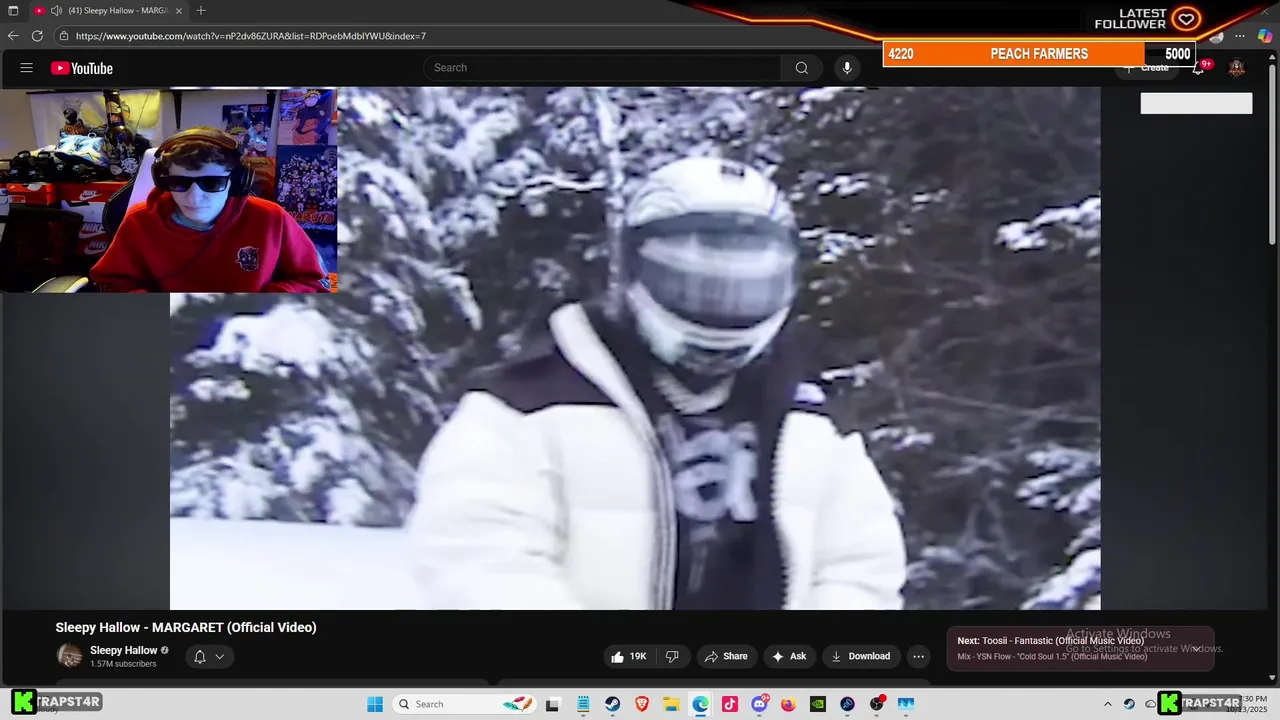Screen dimensions: 1280x720
Task: Expand the subscription notification chevron dropdown
Action: pyautogui.click(x=220, y=657)
